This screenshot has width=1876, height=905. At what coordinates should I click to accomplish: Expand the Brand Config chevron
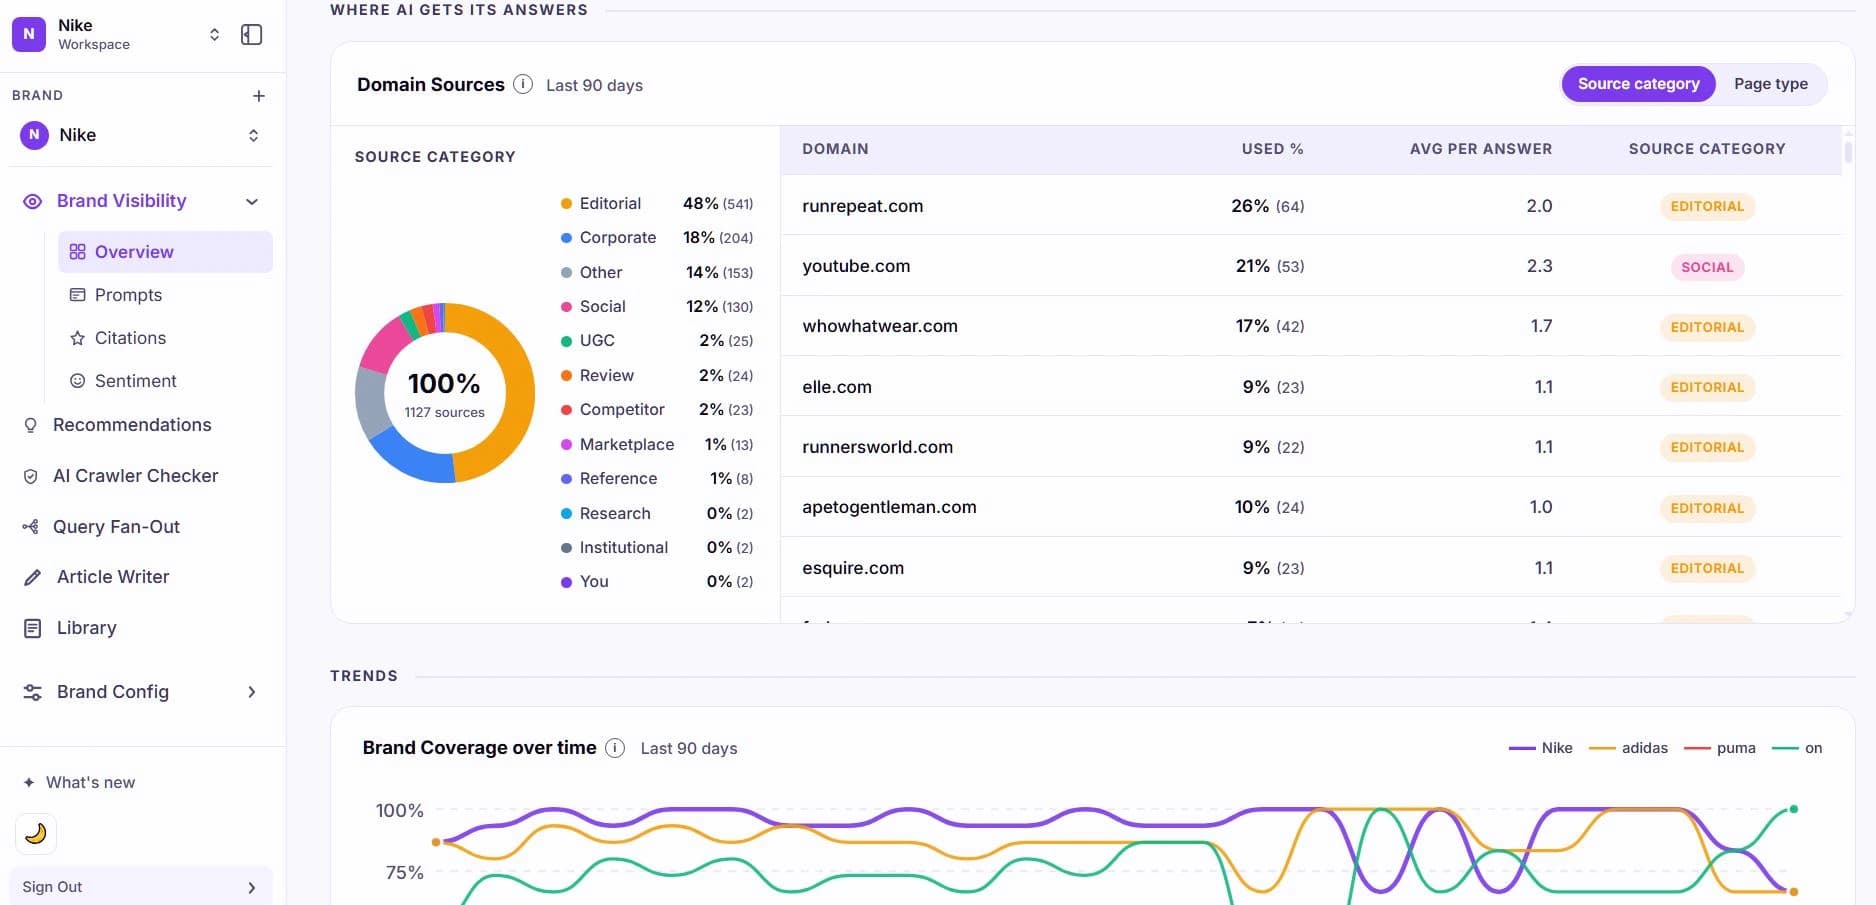[252, 692]
